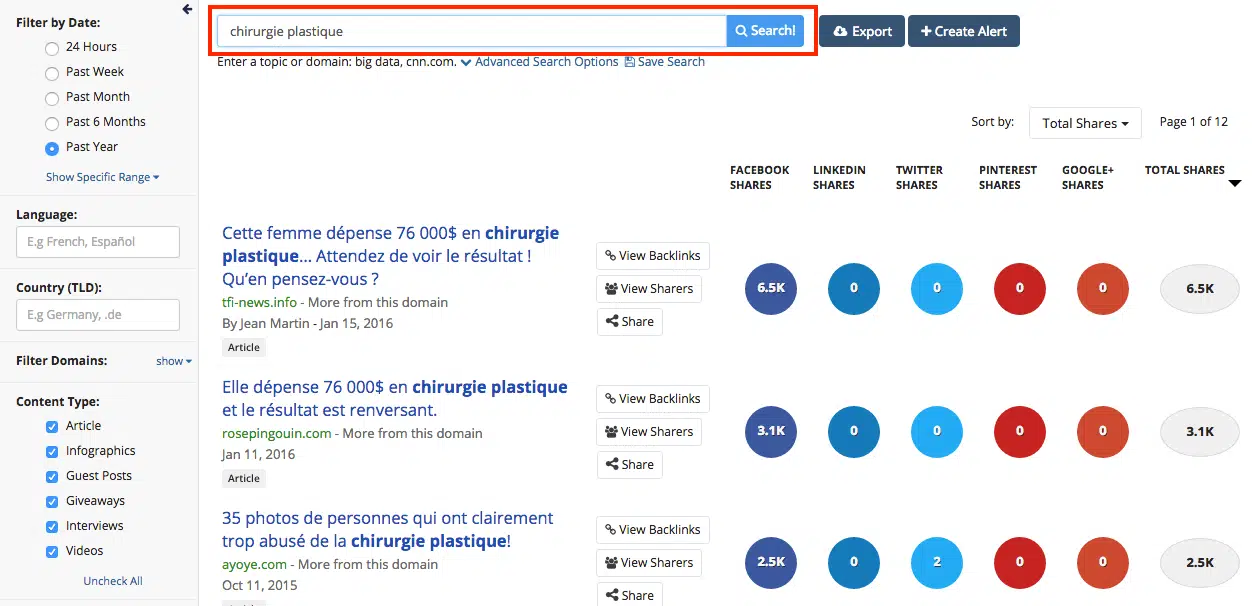Viewport: 1257px width, 606px height.
Task: Click the Export cloud download button
Action: tap(861, 31)
